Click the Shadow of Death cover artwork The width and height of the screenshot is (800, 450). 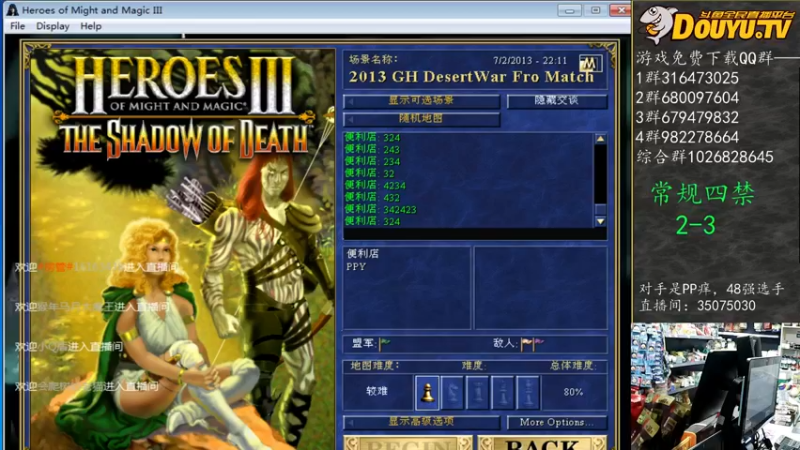point(183,249)
